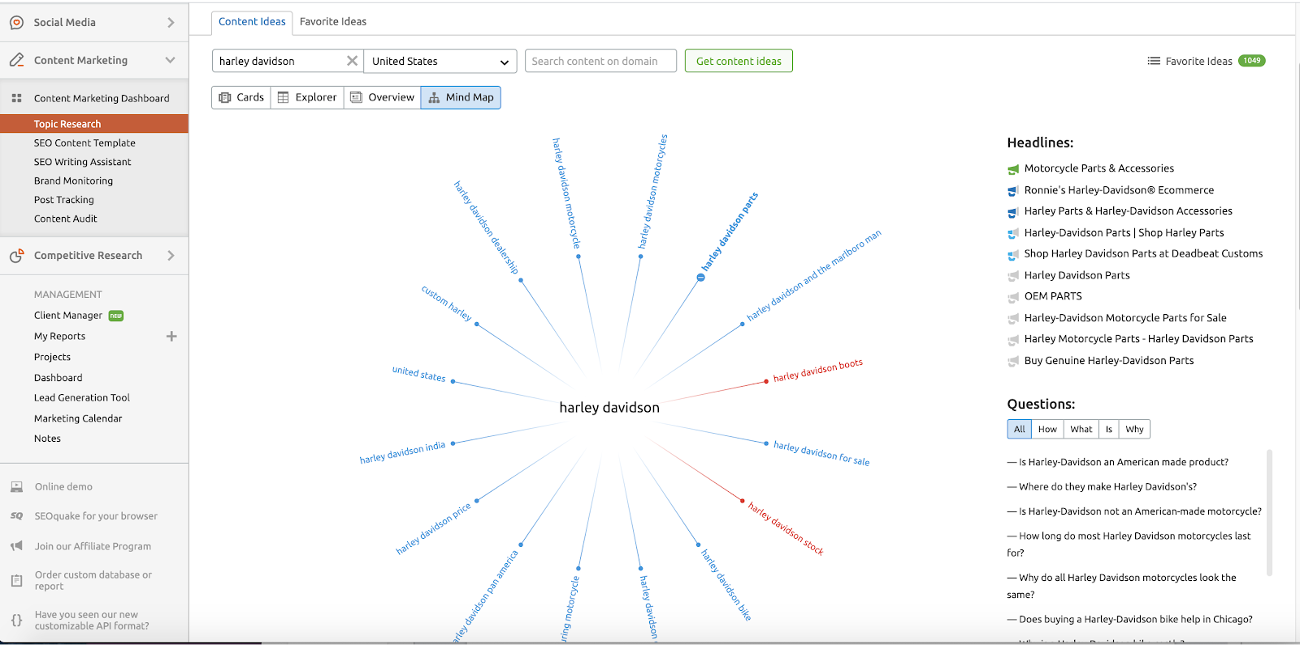Open the United States country dropdown
The image size is (1300, 645).
click(440, 61)
